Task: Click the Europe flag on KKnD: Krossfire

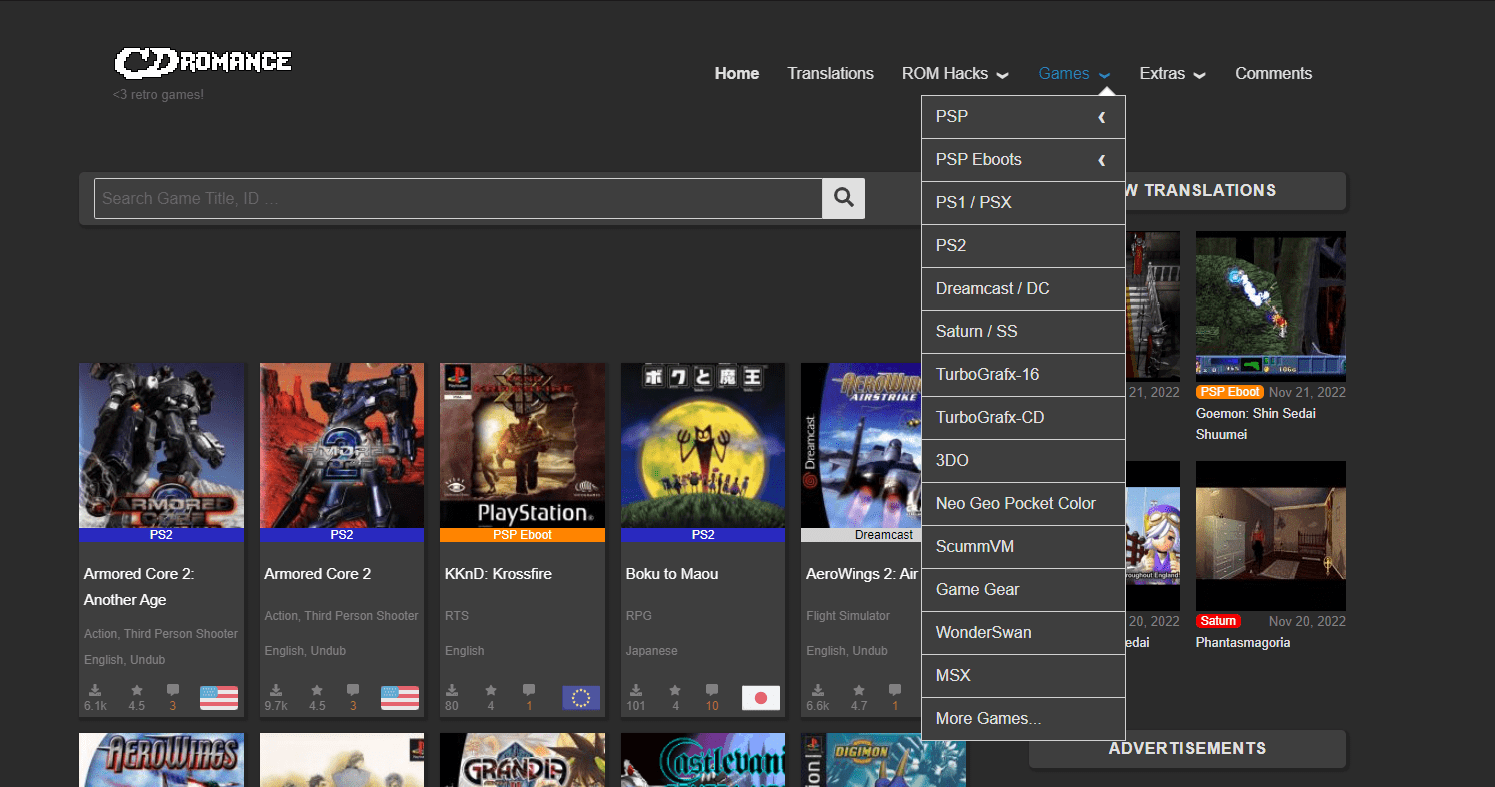Action: click(x=581, y=698)
